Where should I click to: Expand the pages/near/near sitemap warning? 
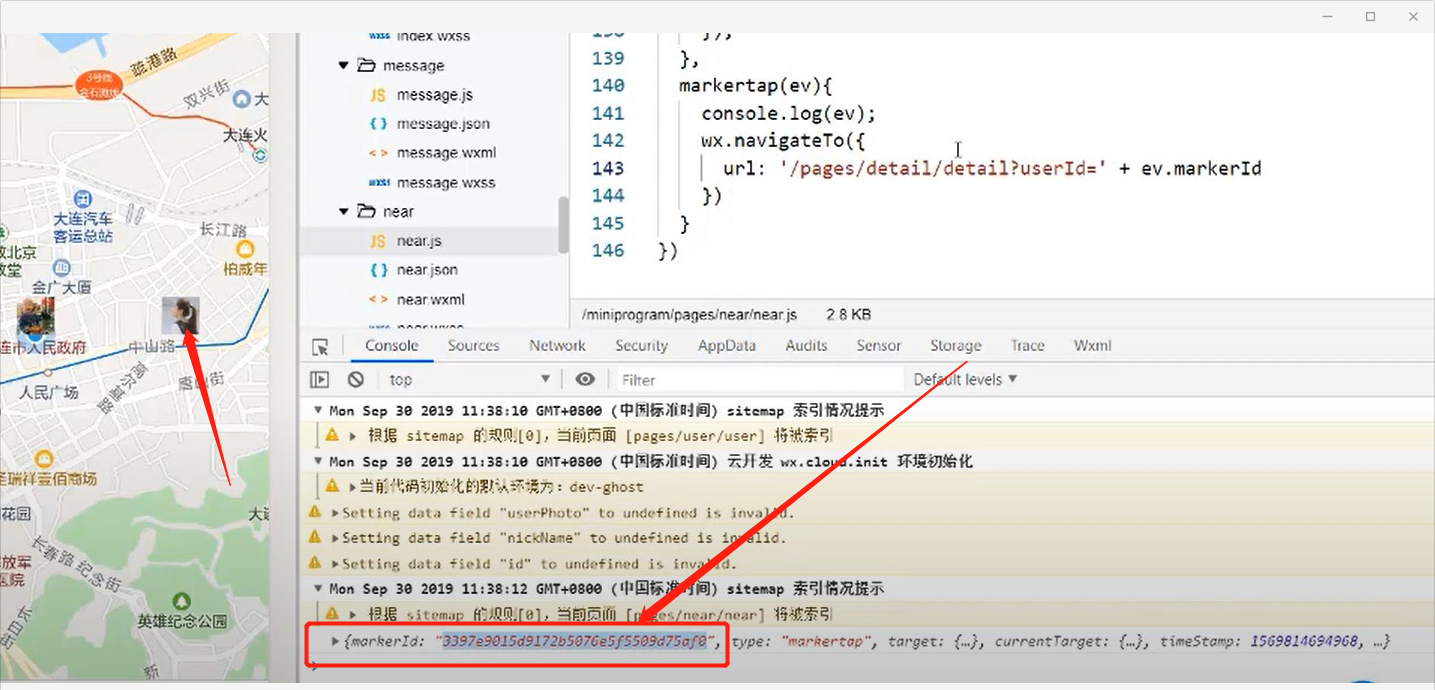pyautogui.click(x=353, y=614)
